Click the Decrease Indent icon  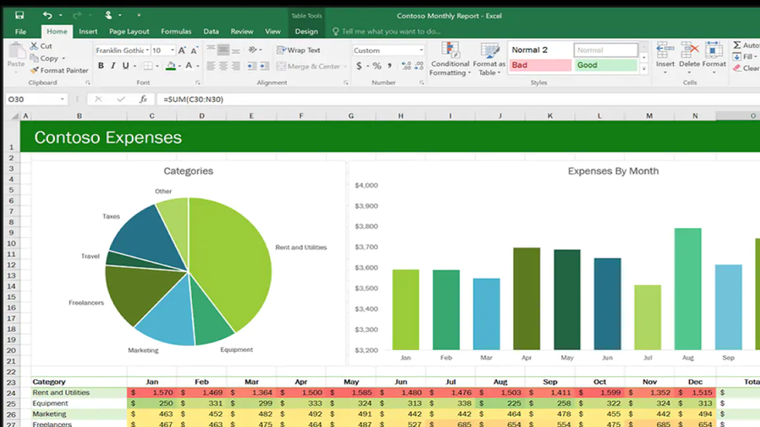click(251, 66)
